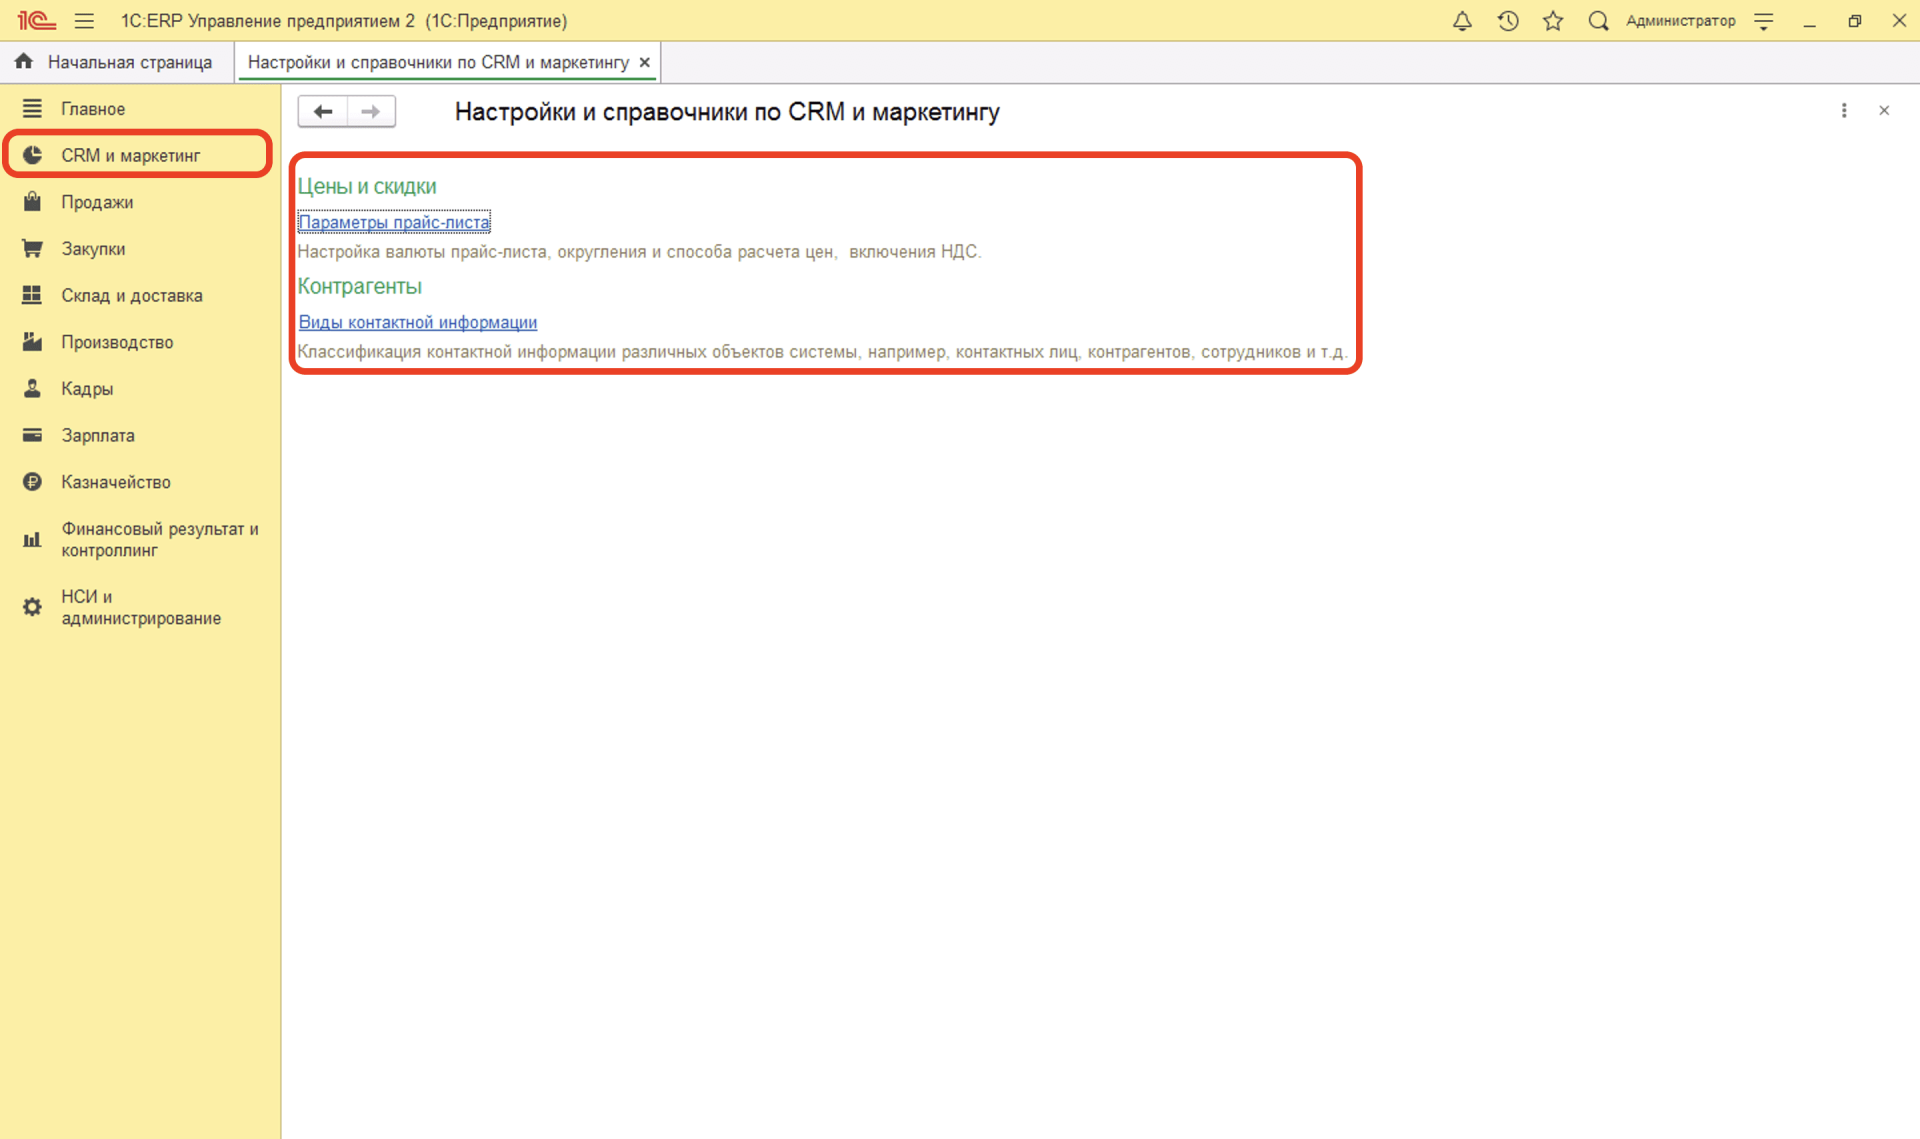
Task: Open the service settings icon near Администратор
Action: [x=1764, y=21]
